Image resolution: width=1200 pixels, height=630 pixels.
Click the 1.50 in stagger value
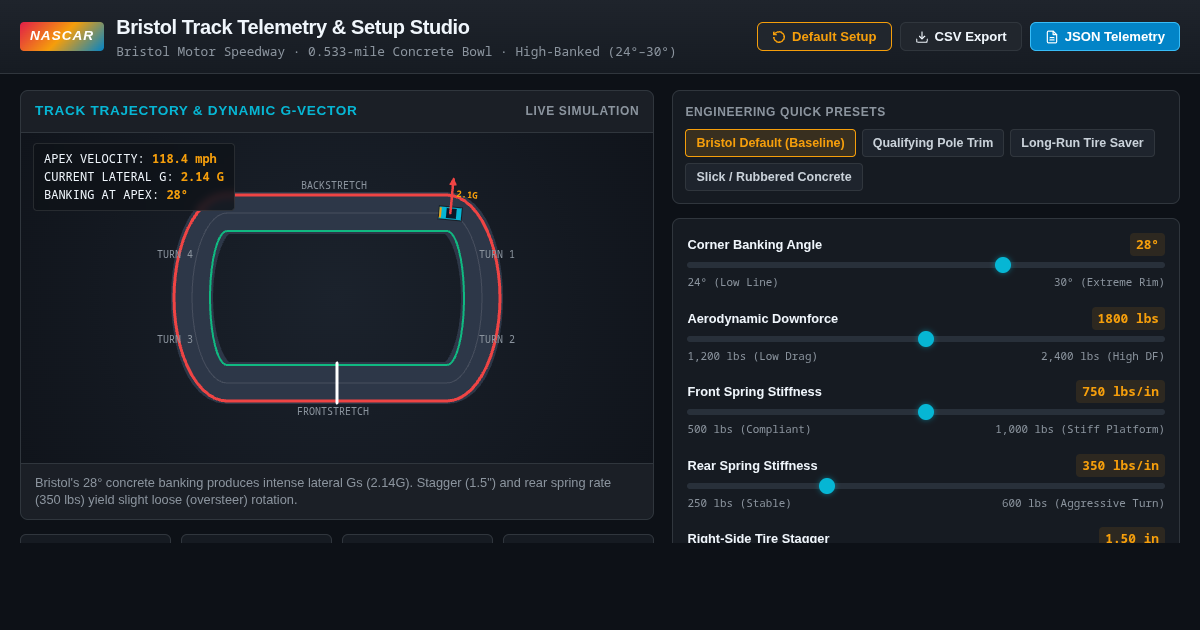pos(1132,538)
